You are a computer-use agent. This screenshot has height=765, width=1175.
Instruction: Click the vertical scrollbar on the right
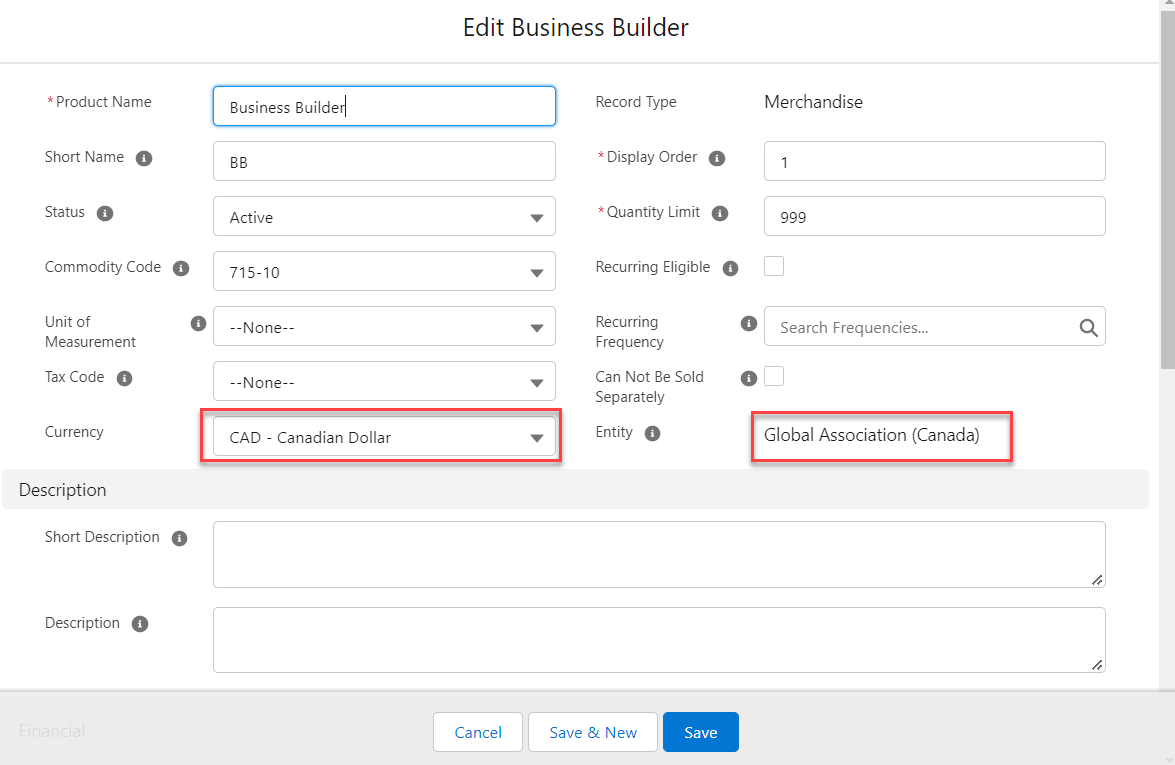point(1167,200)
